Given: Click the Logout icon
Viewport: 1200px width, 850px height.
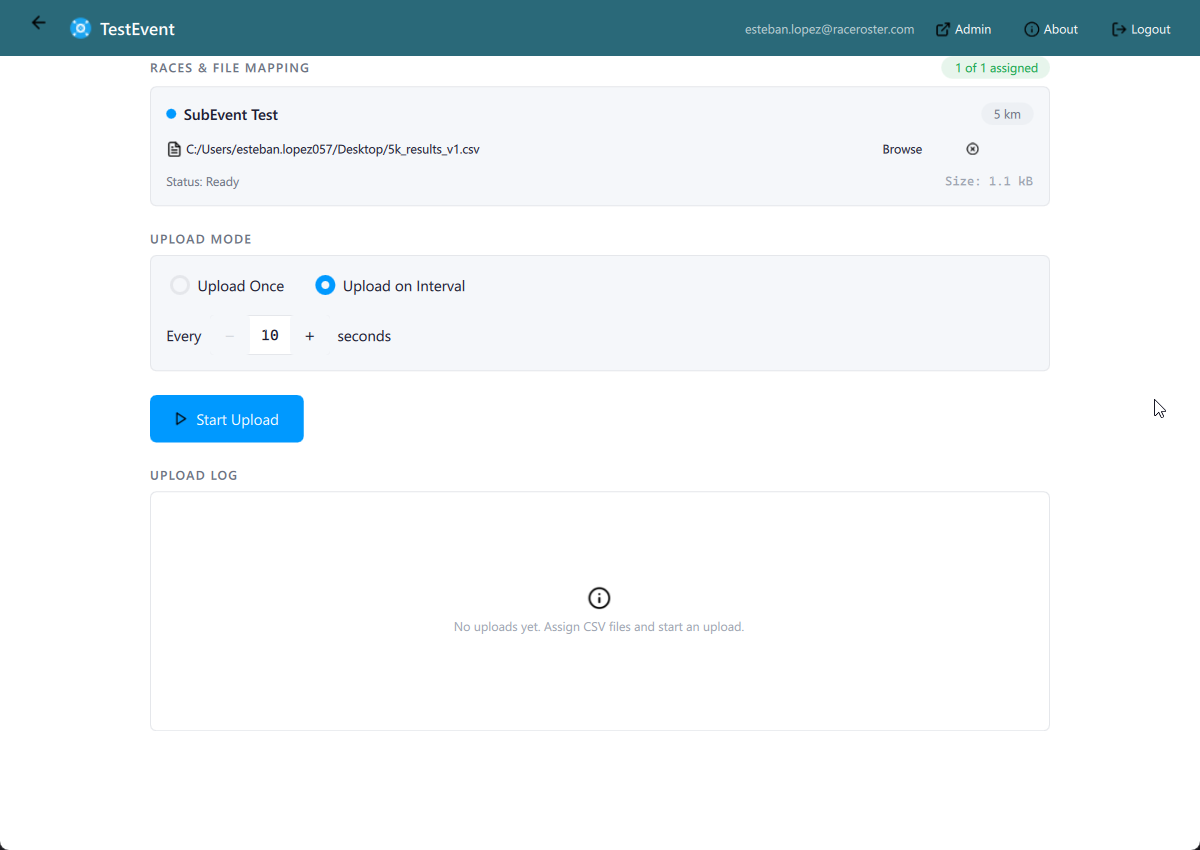Looking at the screenshot, I should 1119,30.
